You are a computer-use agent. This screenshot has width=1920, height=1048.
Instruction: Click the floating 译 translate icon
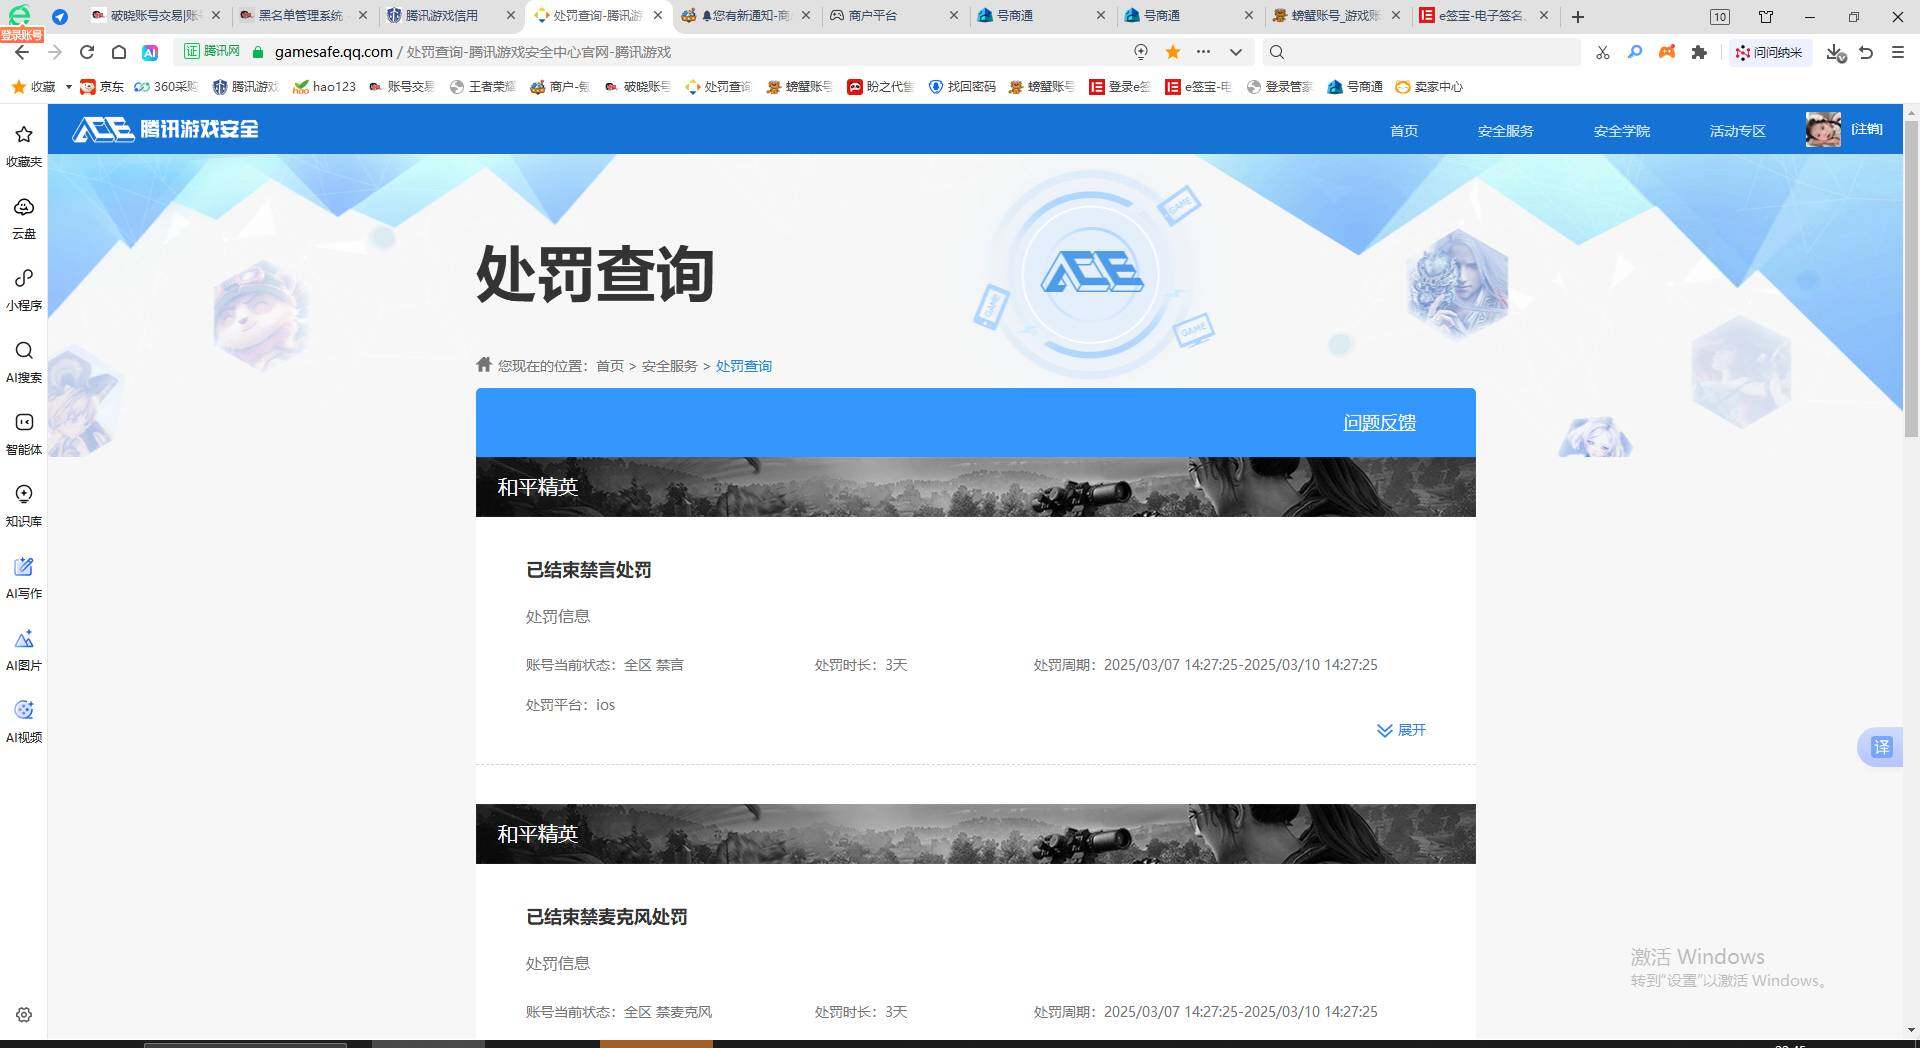pyautogui.click(x=1881, y=747)
